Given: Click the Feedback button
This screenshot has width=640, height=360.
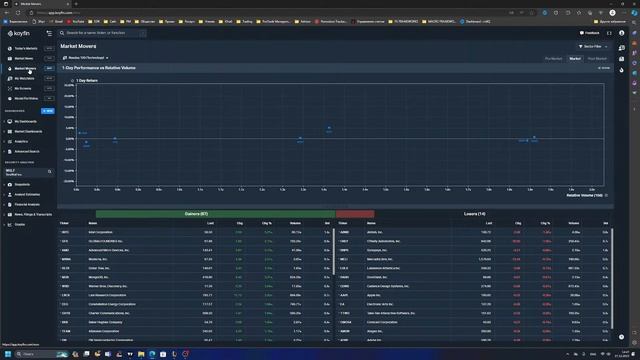Looking at the screenshot, I should tap(589, 33).
